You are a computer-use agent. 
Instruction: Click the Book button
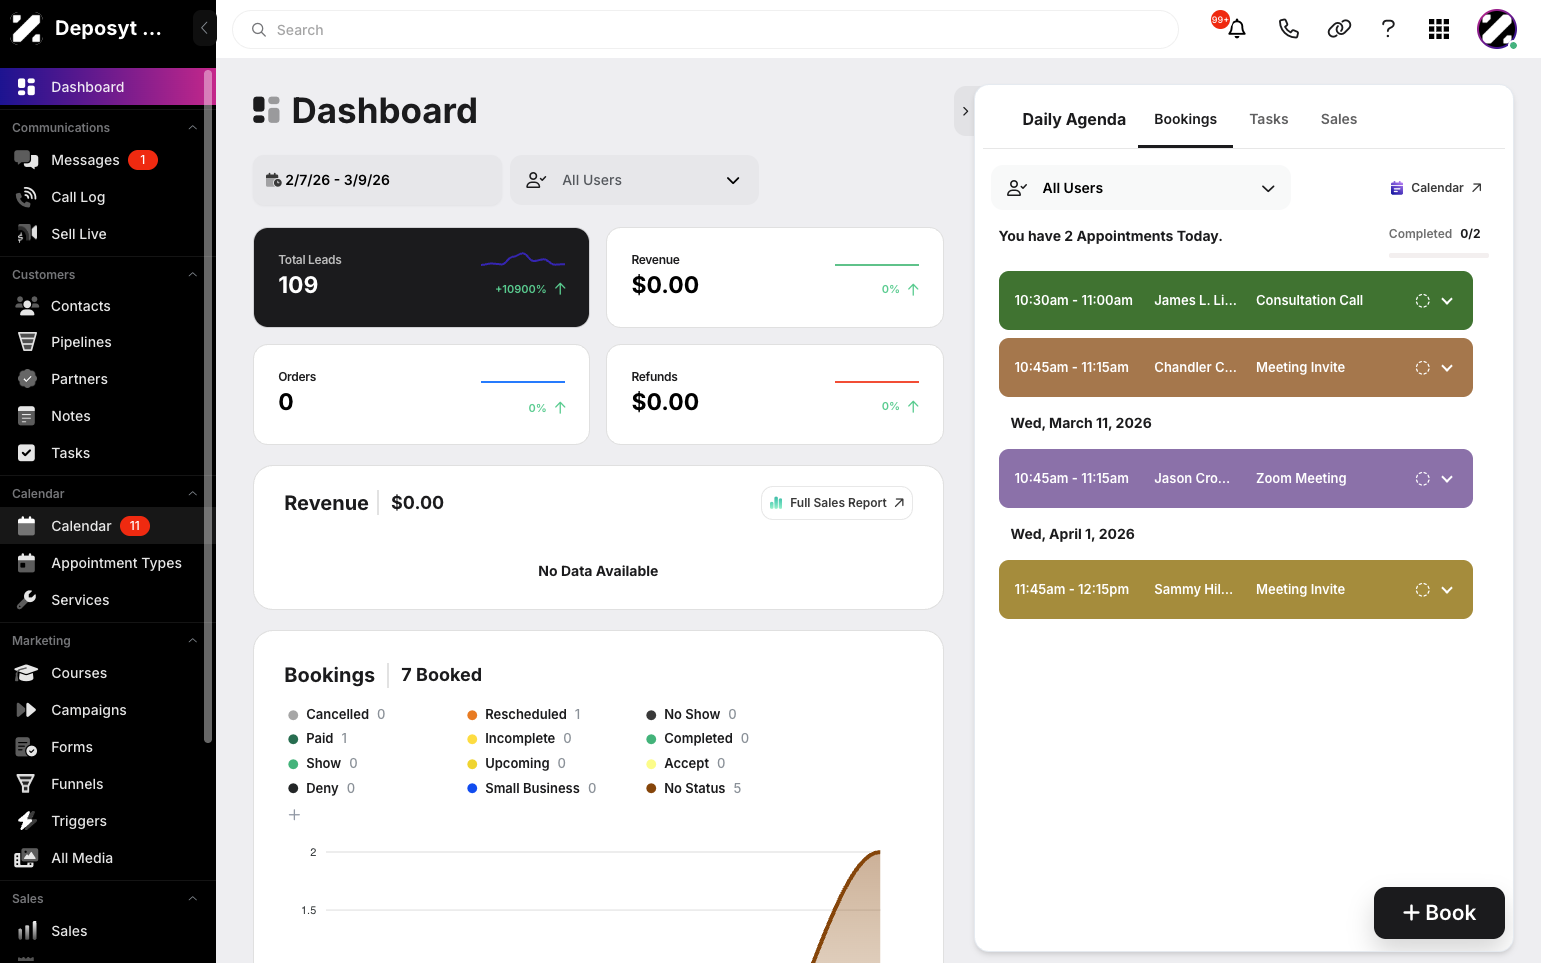(x=1439, y=913)
